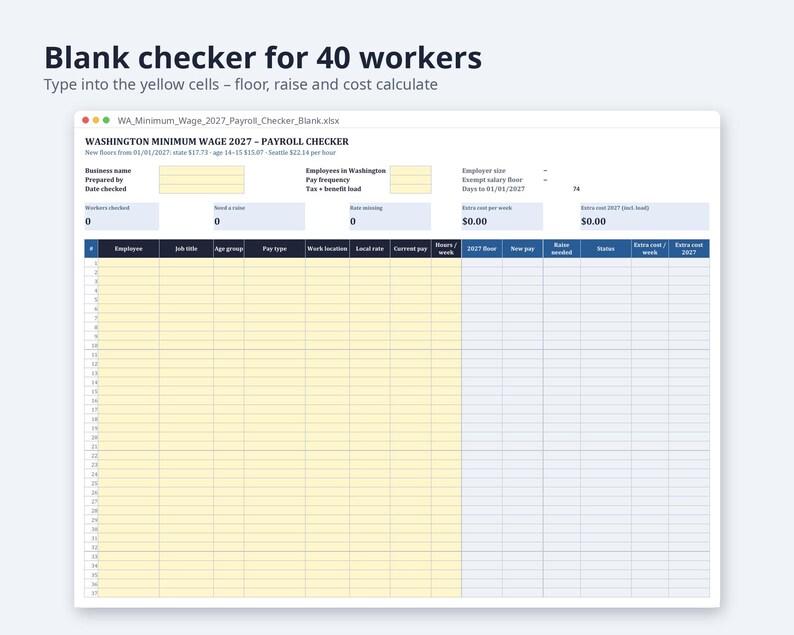Click row number 37
Viewport: 794px width, 635px height.
[91, 593]
